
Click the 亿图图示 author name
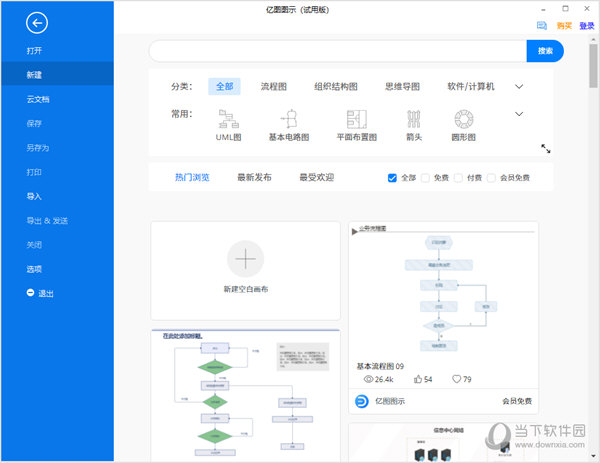[x=390, y=401]
